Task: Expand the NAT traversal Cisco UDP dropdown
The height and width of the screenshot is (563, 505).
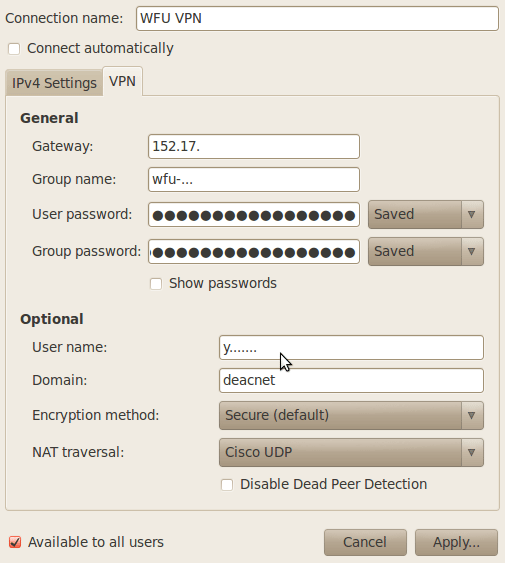Action: pos(351,452)
